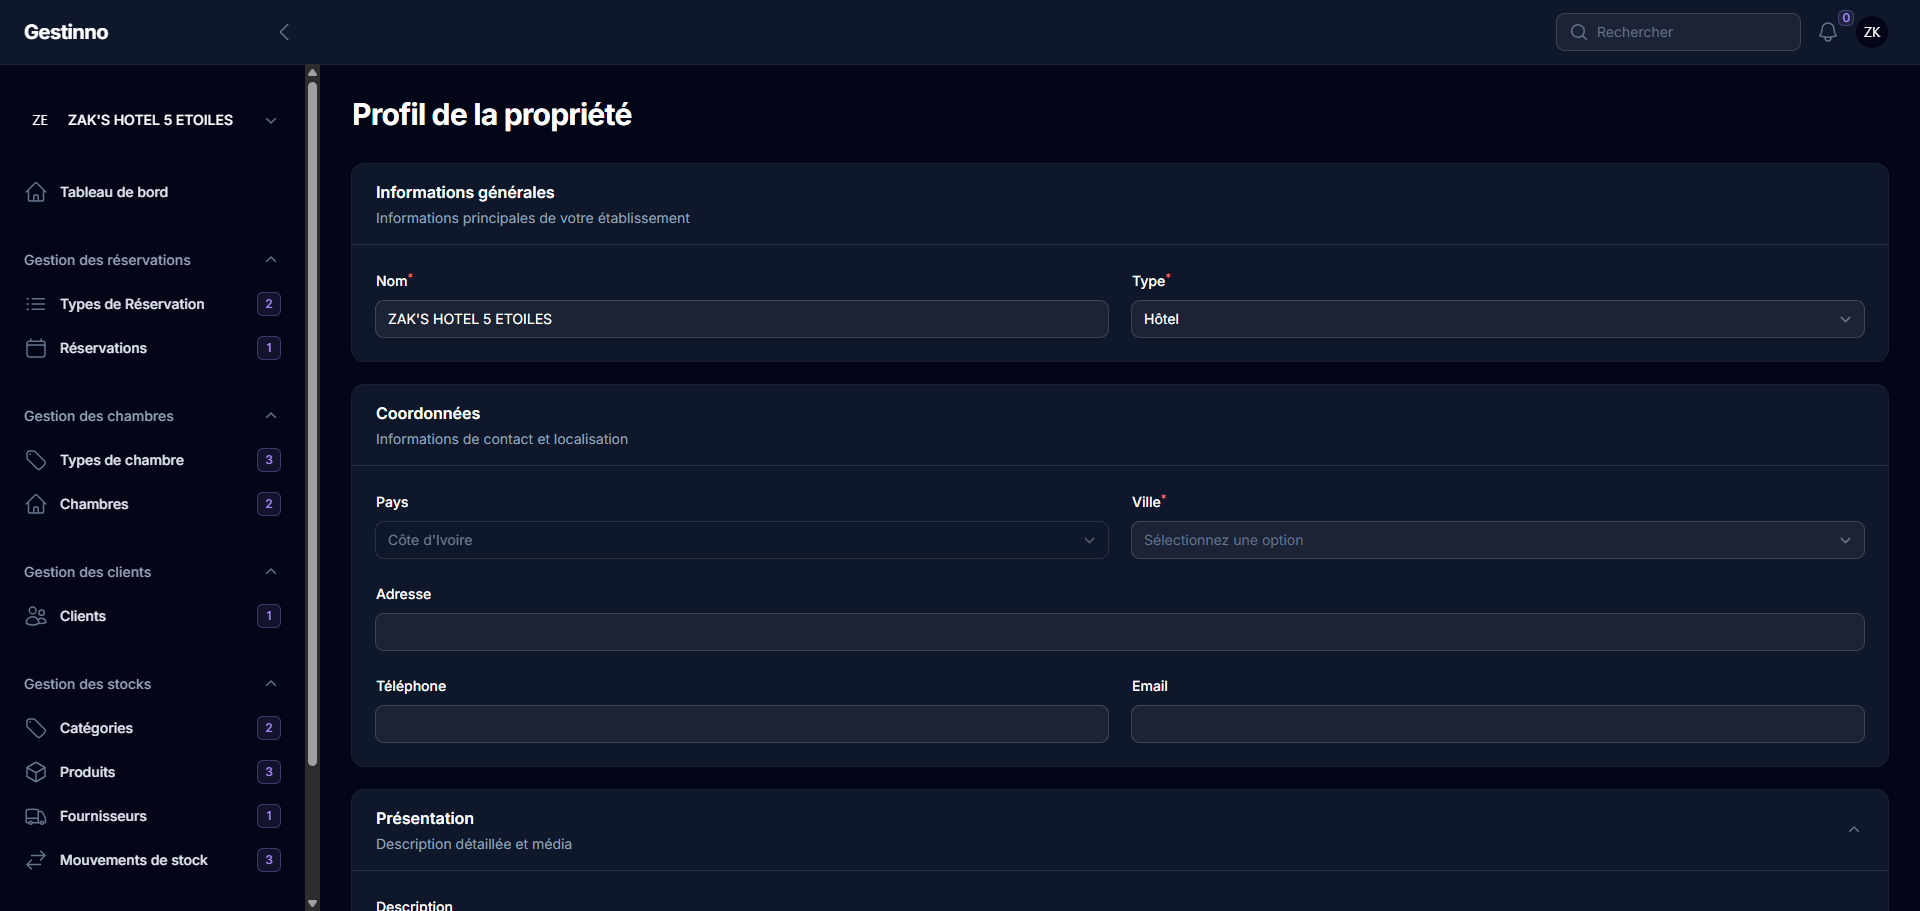Click badge count 3 next to Types de chambre
This screenshot has height=911, width=1920.
[269, 460]
